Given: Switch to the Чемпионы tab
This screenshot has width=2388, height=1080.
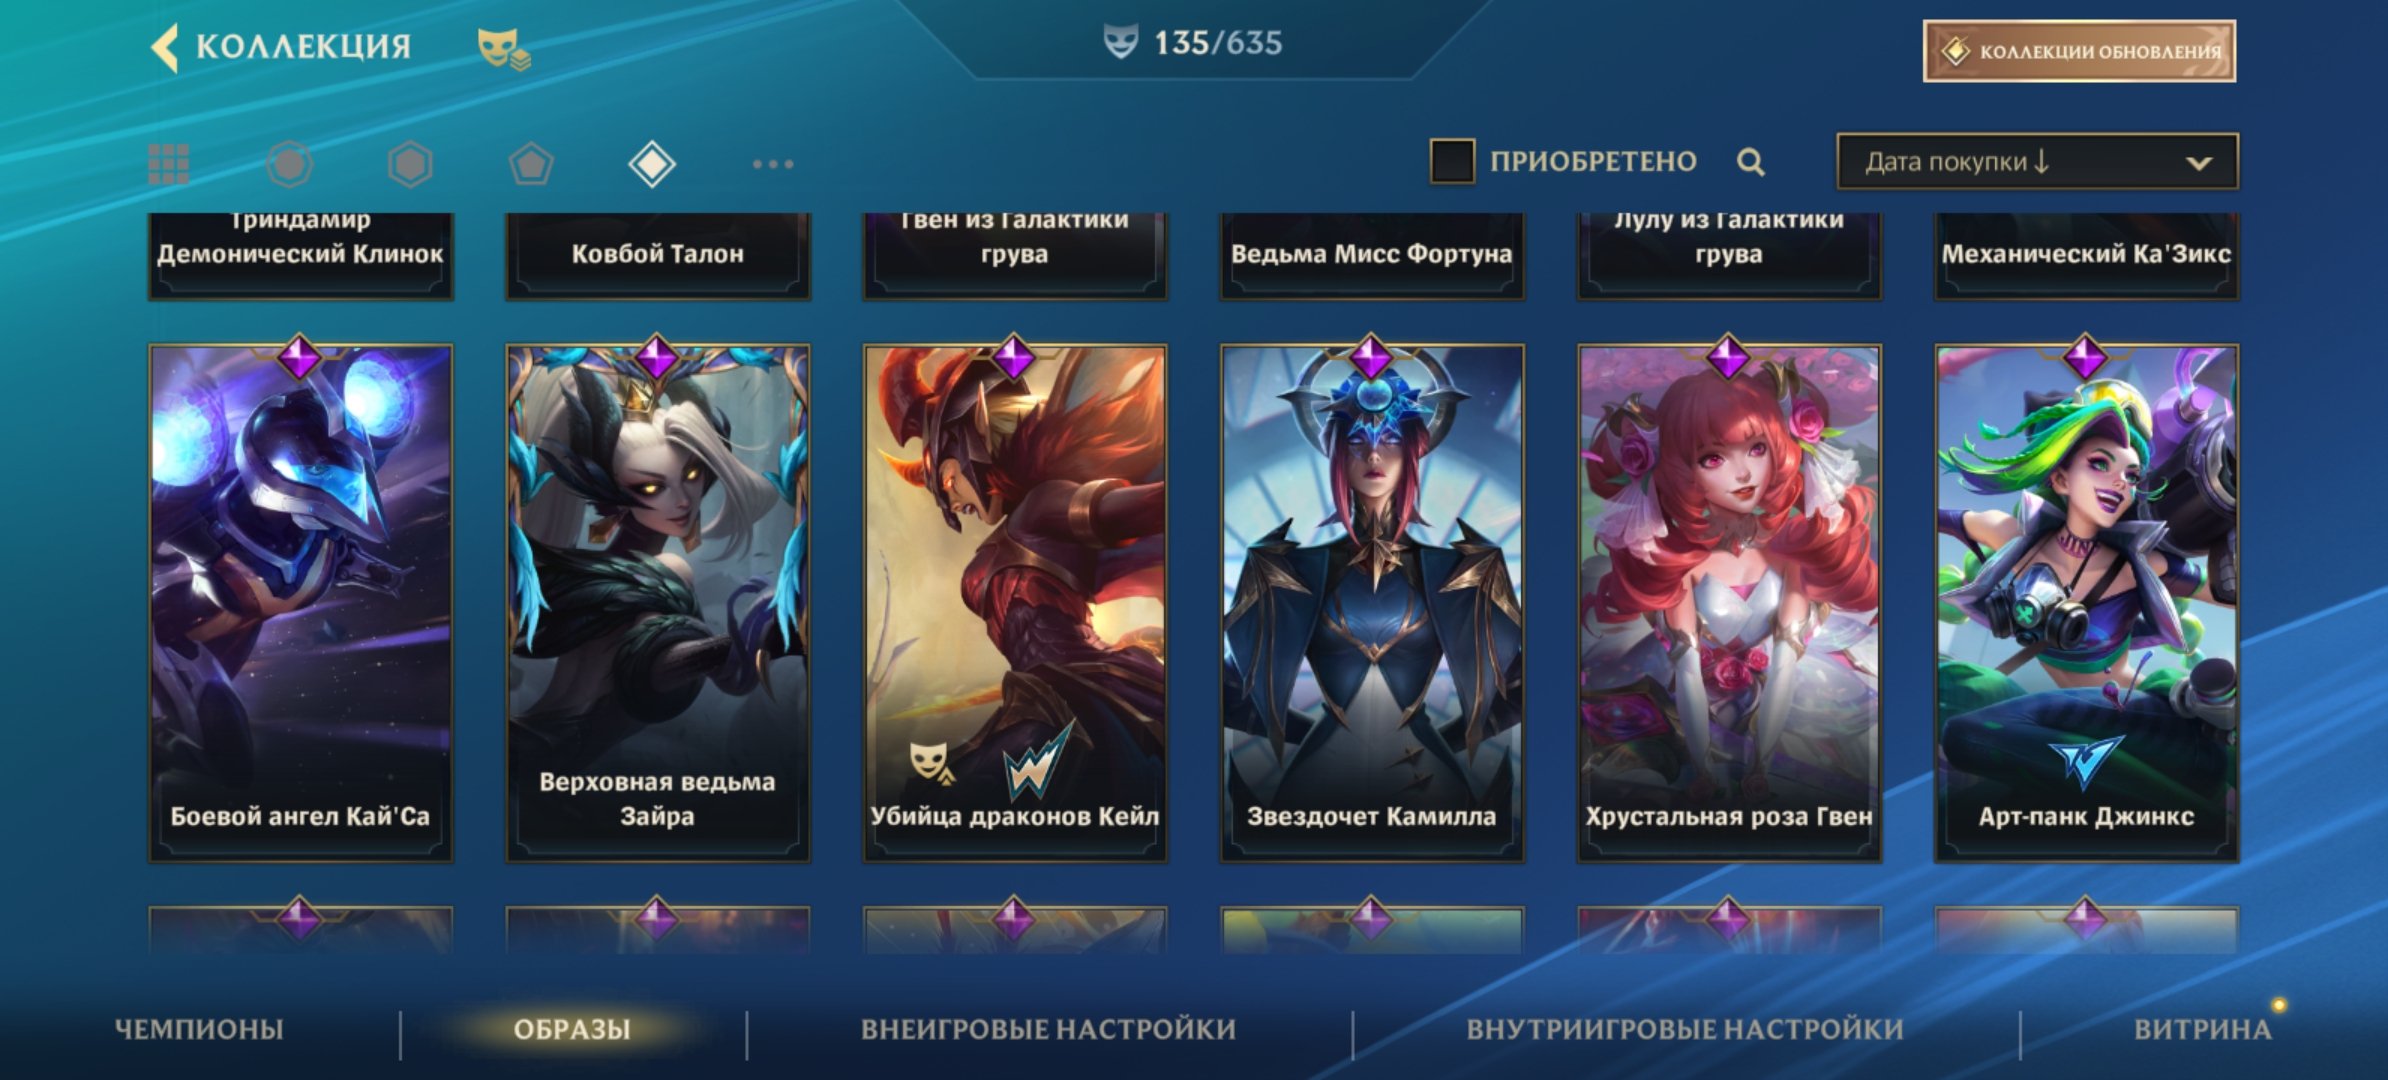Looking at the screenshot, I should pos(199,1029).
